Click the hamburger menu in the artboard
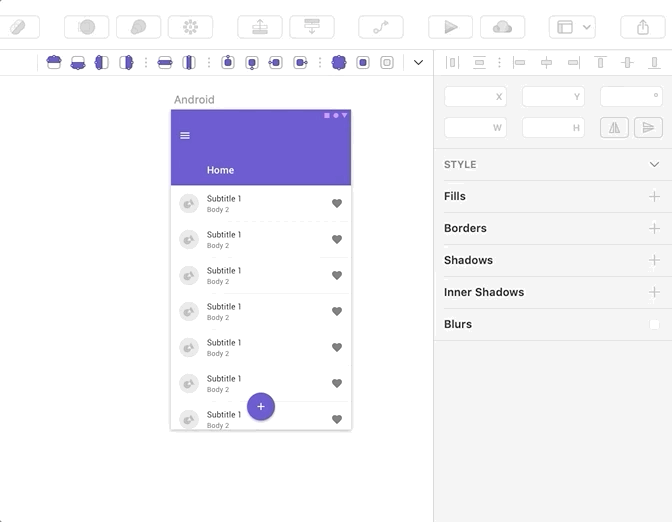The image size is (672, 522). 185,135
